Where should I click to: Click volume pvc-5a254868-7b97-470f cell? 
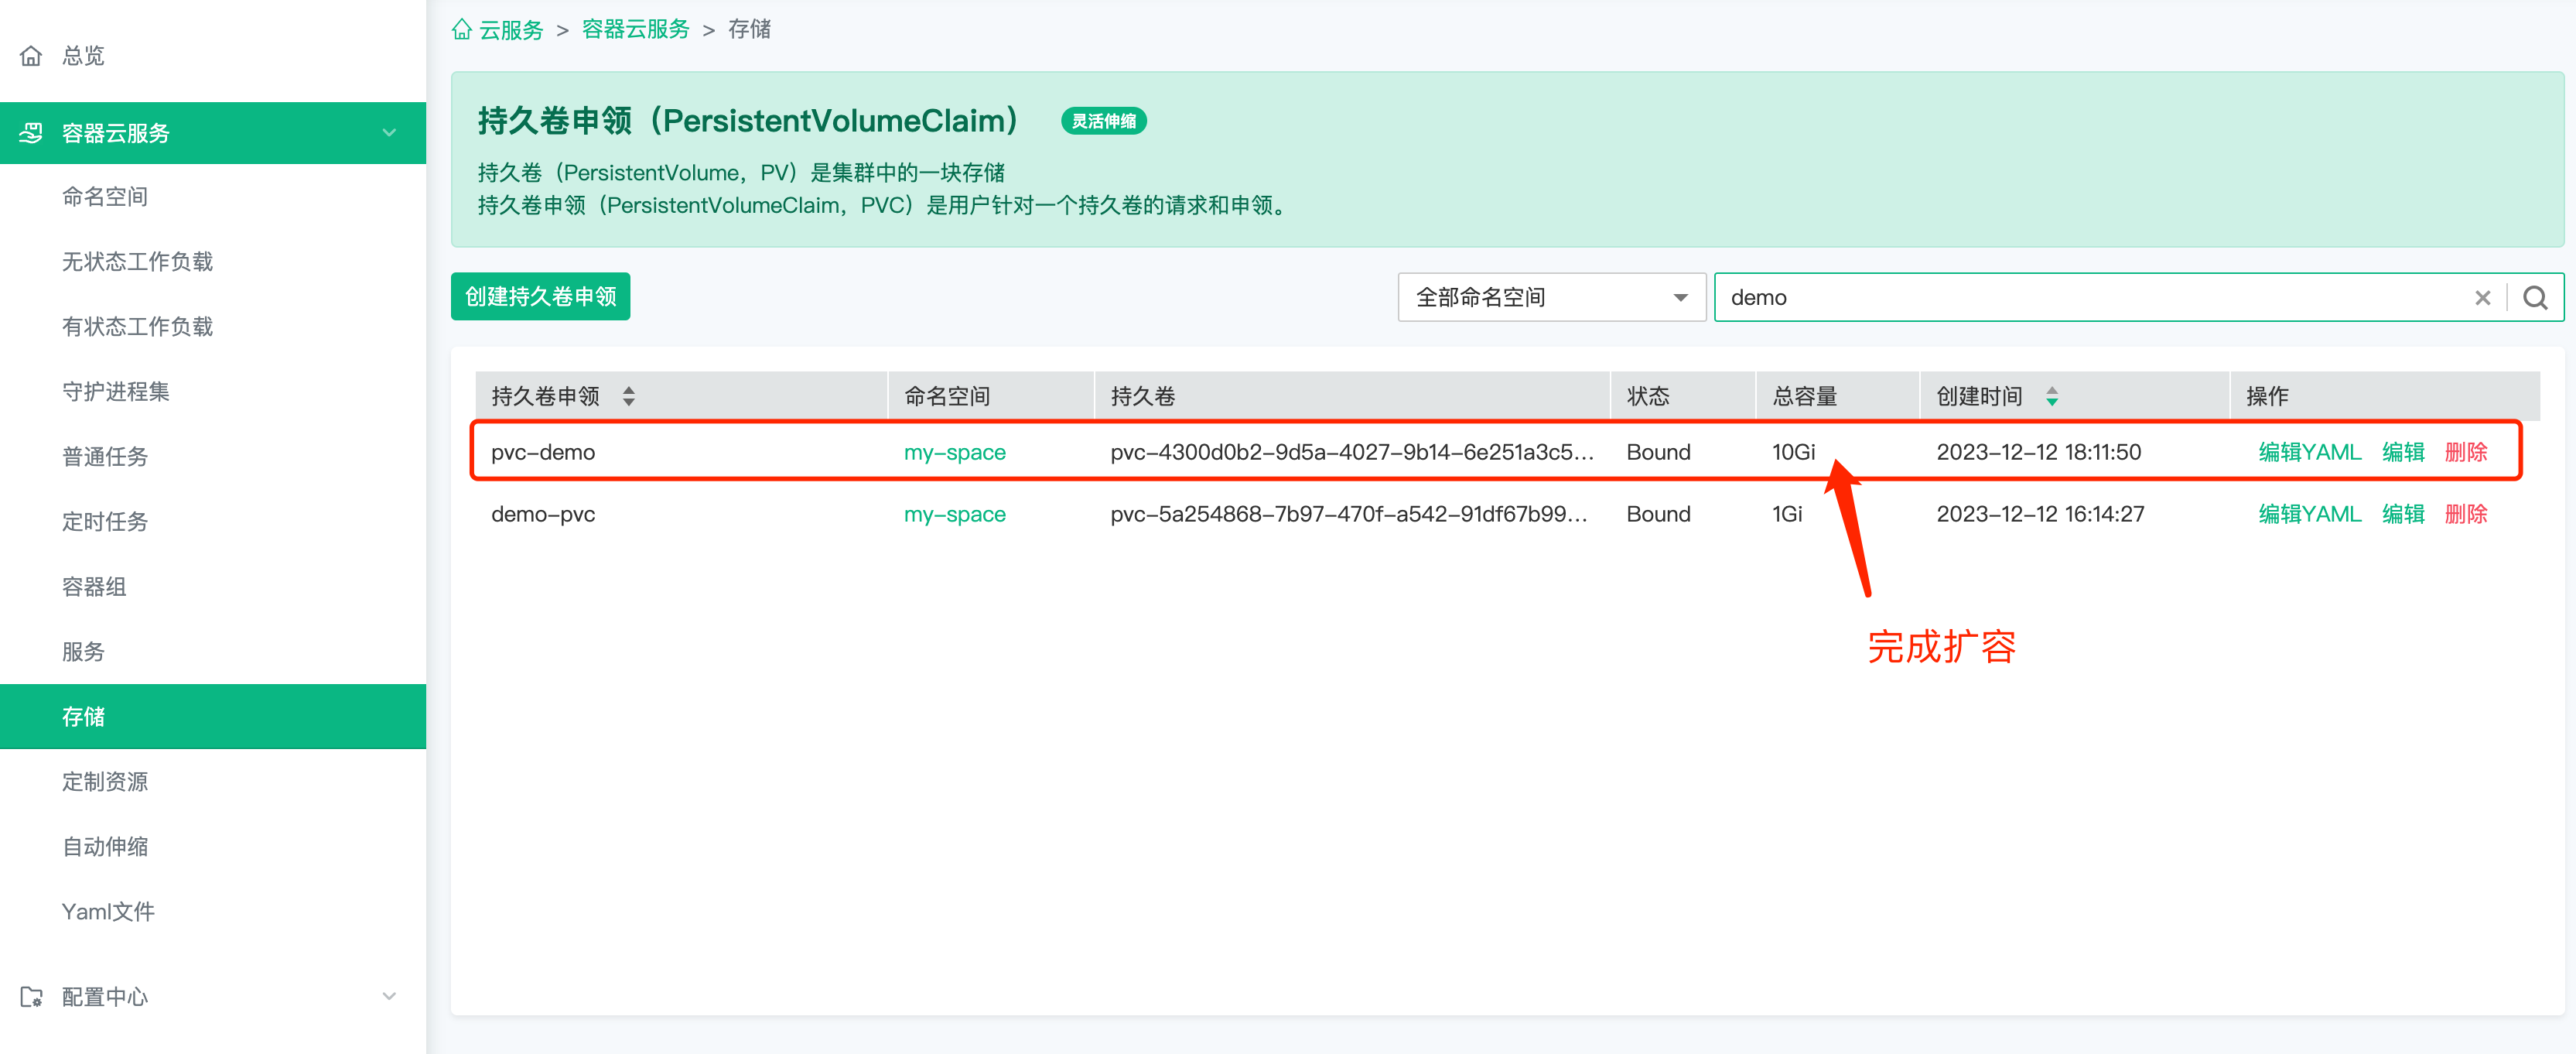point(1349,515)
